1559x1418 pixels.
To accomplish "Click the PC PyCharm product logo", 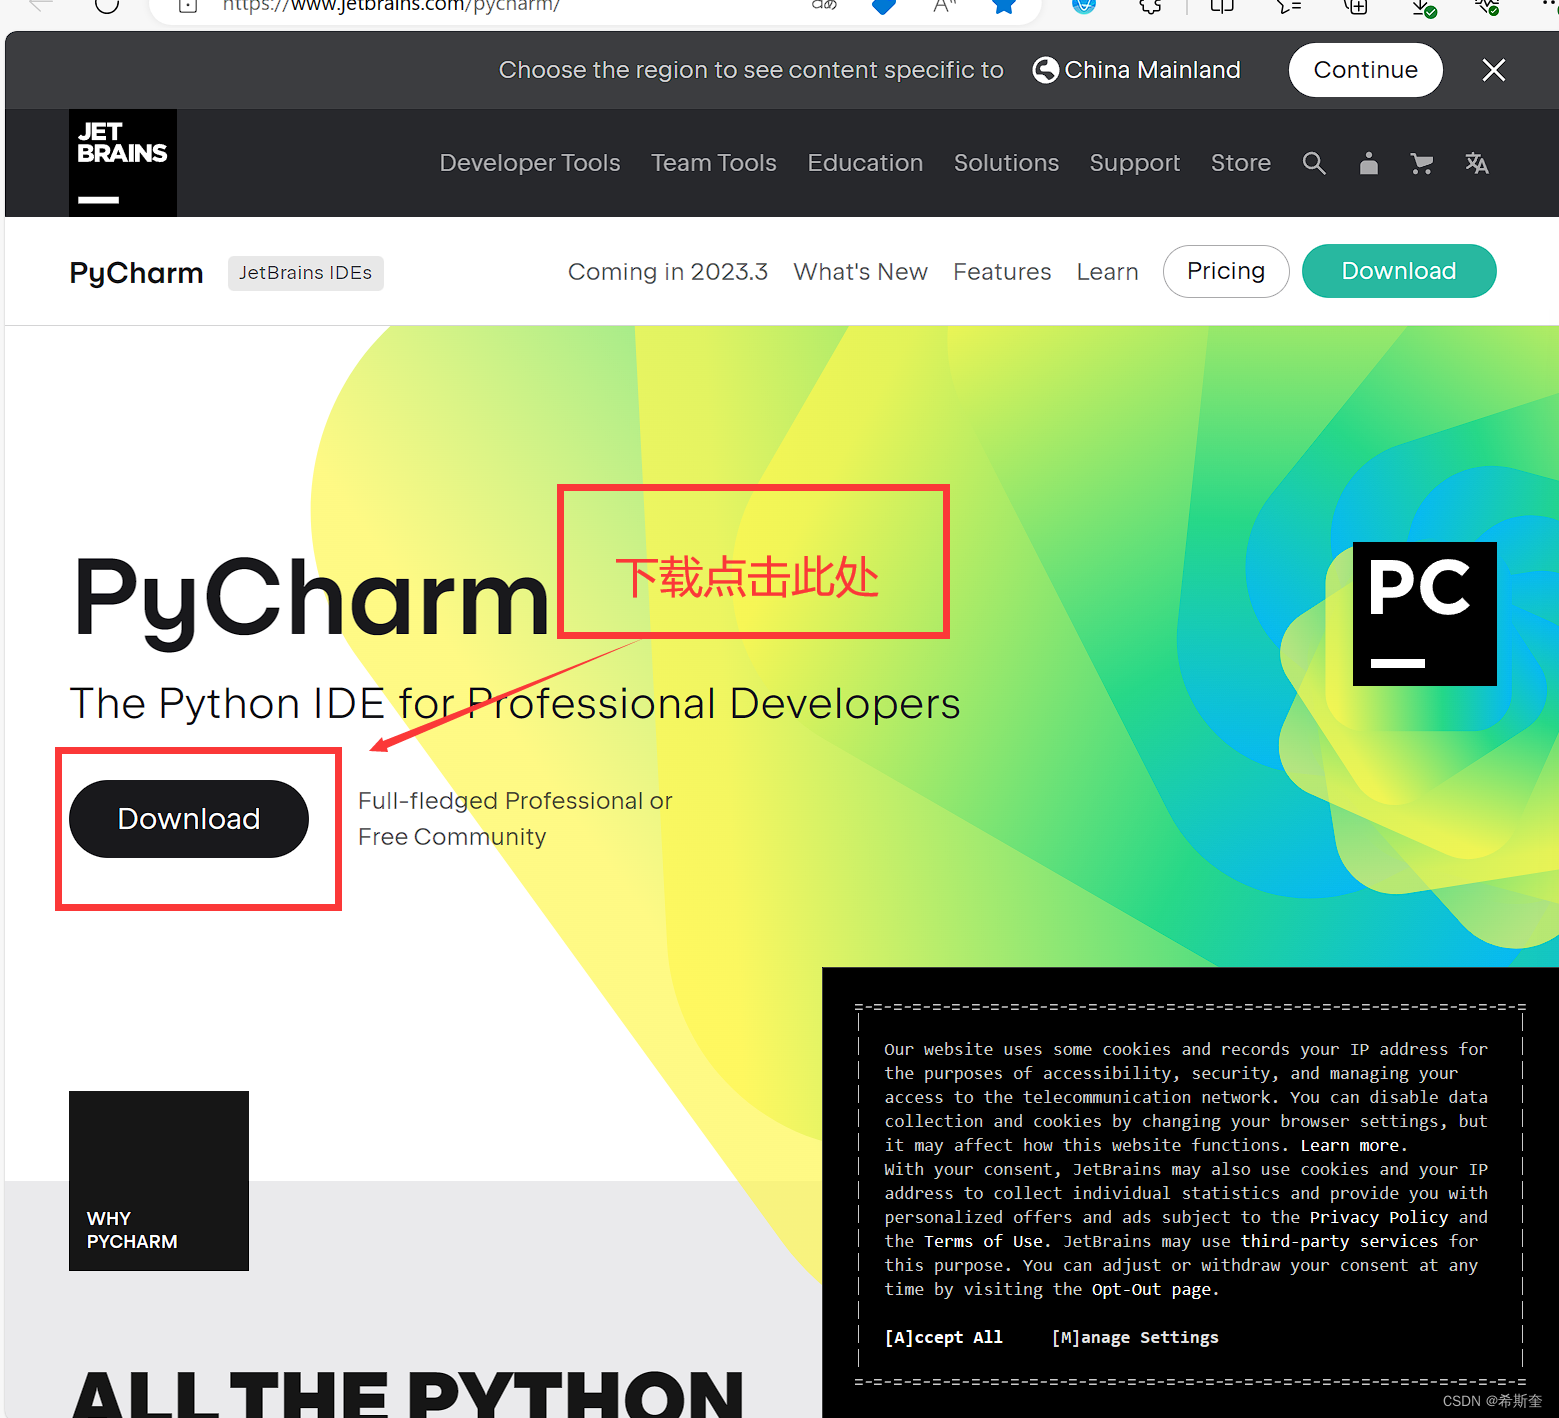I will pos(1424,614).
